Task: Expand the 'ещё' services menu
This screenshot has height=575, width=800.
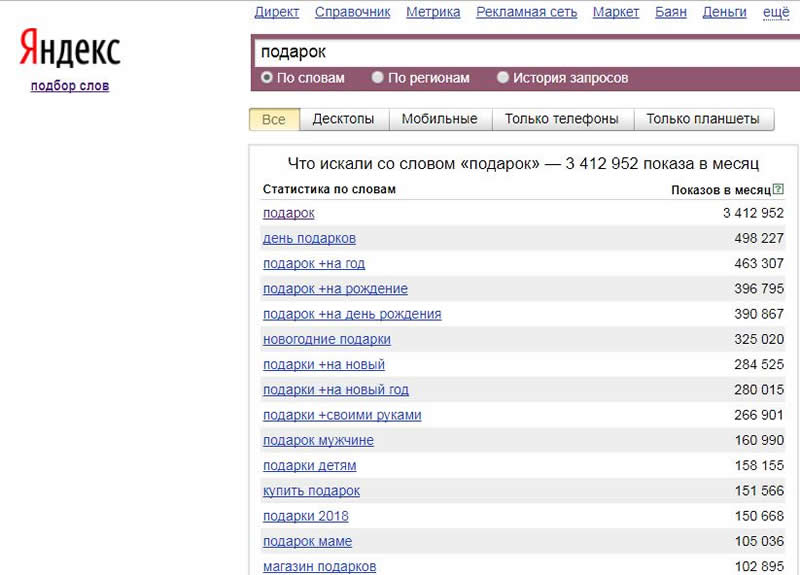Action: [776, 12]
